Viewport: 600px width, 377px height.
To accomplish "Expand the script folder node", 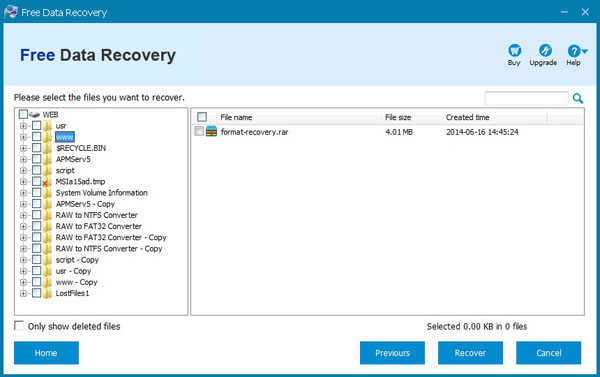I will coord(23,170).
